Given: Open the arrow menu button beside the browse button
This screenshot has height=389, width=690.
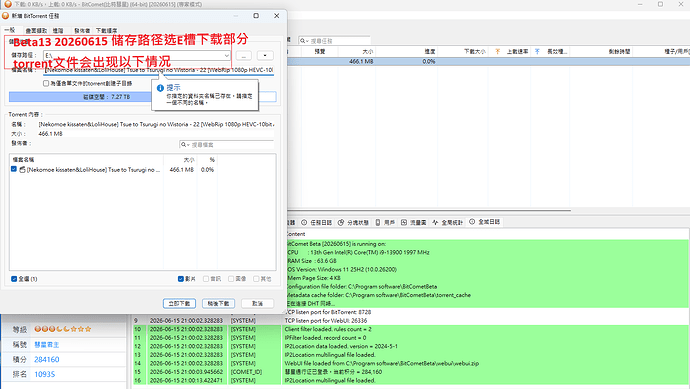Looking at the screenshot, I should coord(265,55).
